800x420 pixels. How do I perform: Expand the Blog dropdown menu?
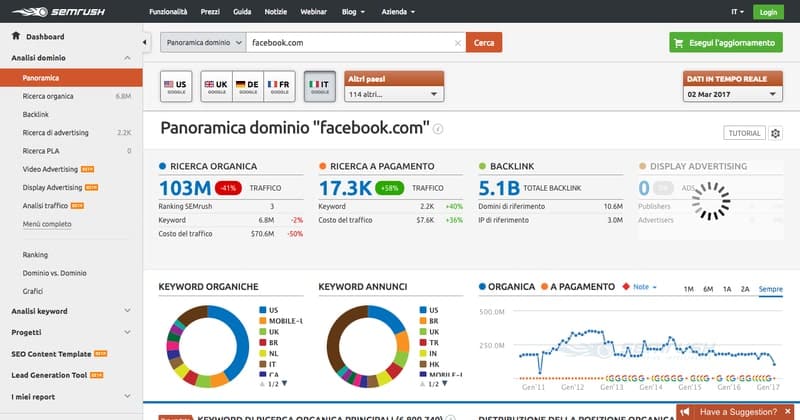(x=353, y=12)
